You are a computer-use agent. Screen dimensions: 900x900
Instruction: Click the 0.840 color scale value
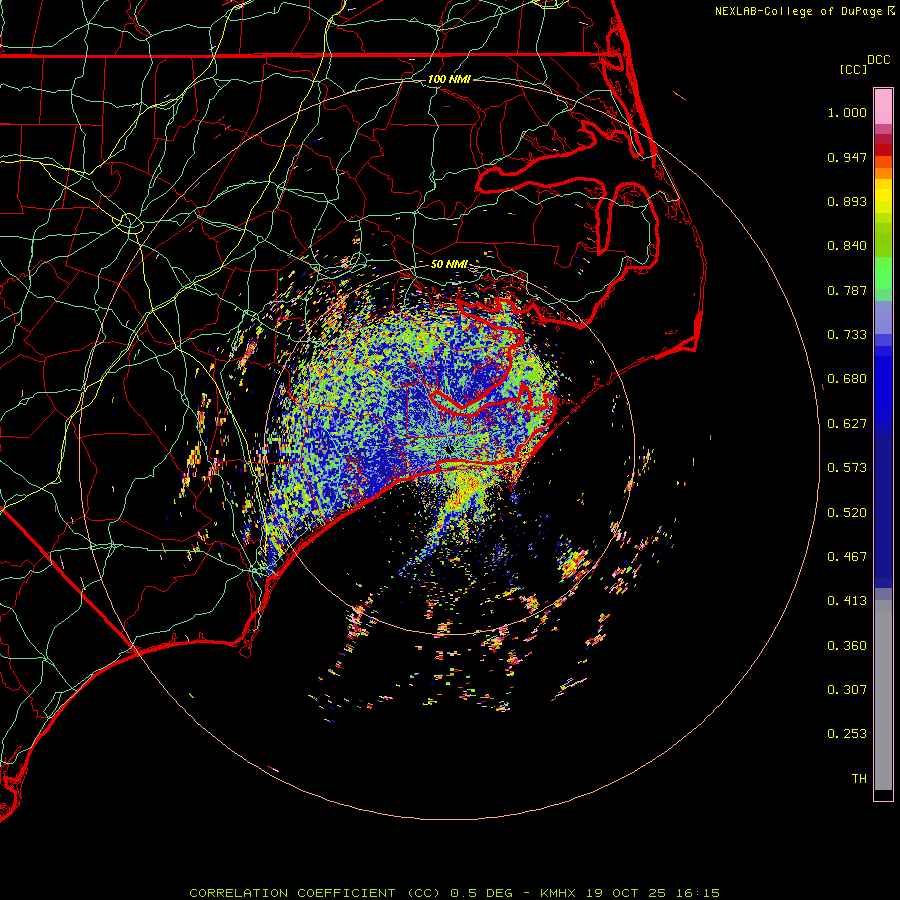[x=847, y=246]
